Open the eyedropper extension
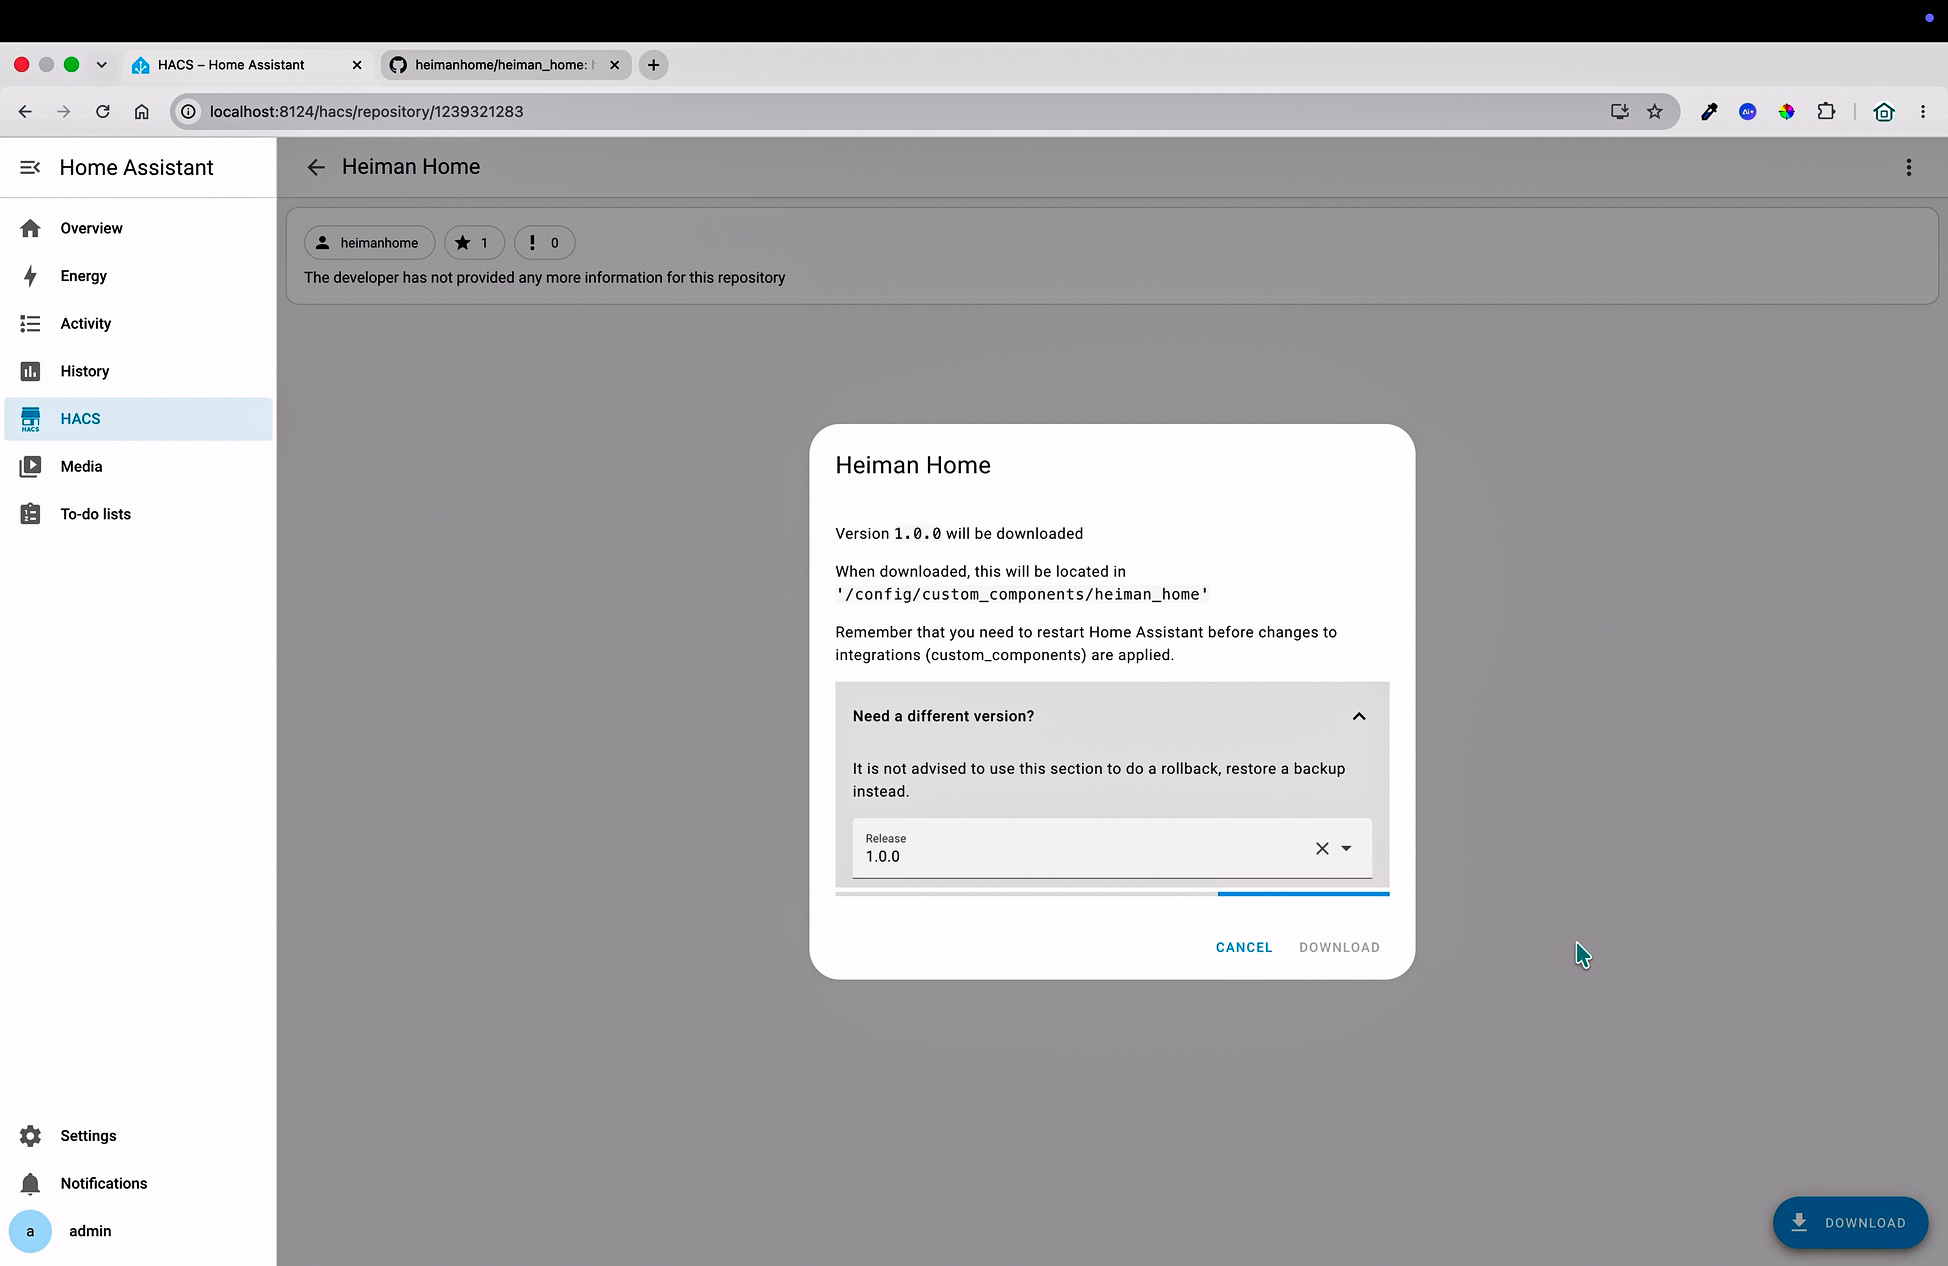This screenshot has height=1266, width=1948. pyautogui.click(x=1709, y=112)
